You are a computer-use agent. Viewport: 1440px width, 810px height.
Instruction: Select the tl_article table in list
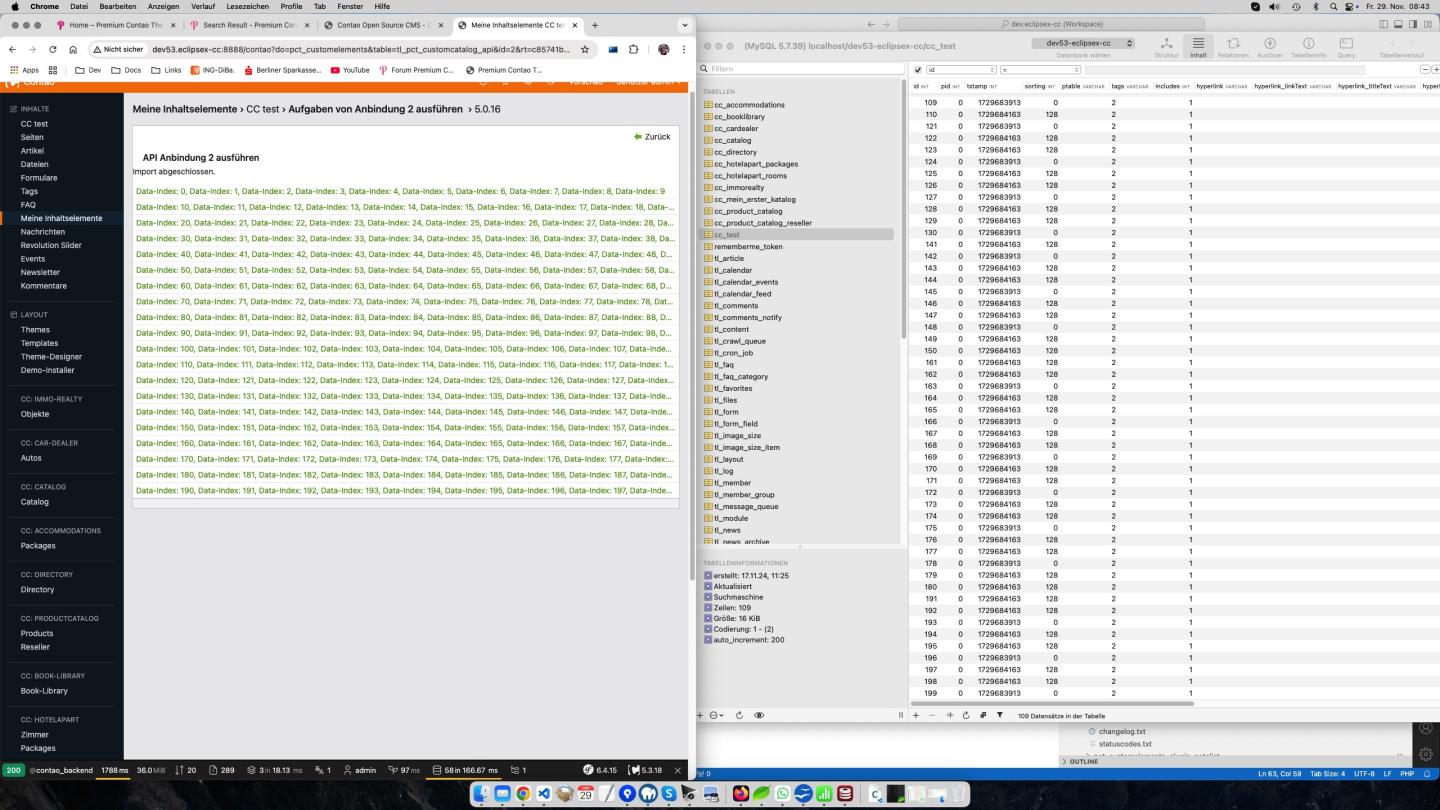click(x=728, y=258)
